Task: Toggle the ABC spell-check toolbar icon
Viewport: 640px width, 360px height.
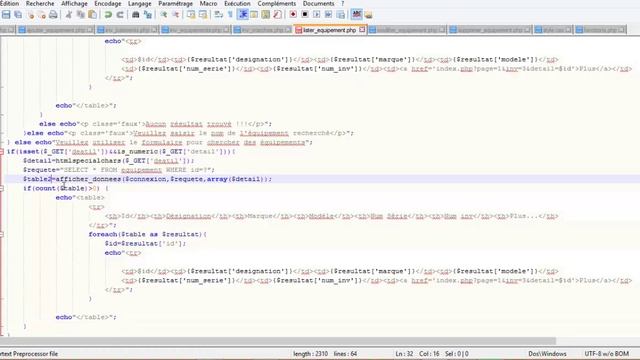Action: (356, 15)
